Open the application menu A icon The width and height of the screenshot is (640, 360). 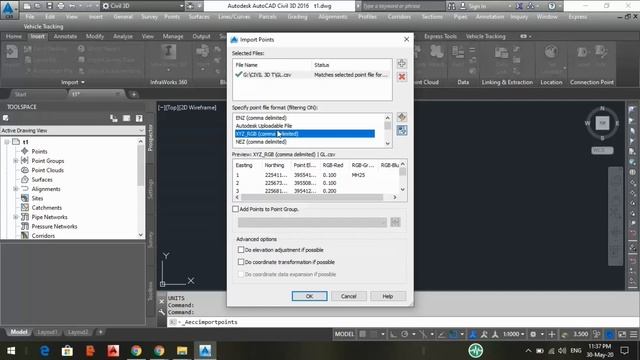tap(9, 9)
